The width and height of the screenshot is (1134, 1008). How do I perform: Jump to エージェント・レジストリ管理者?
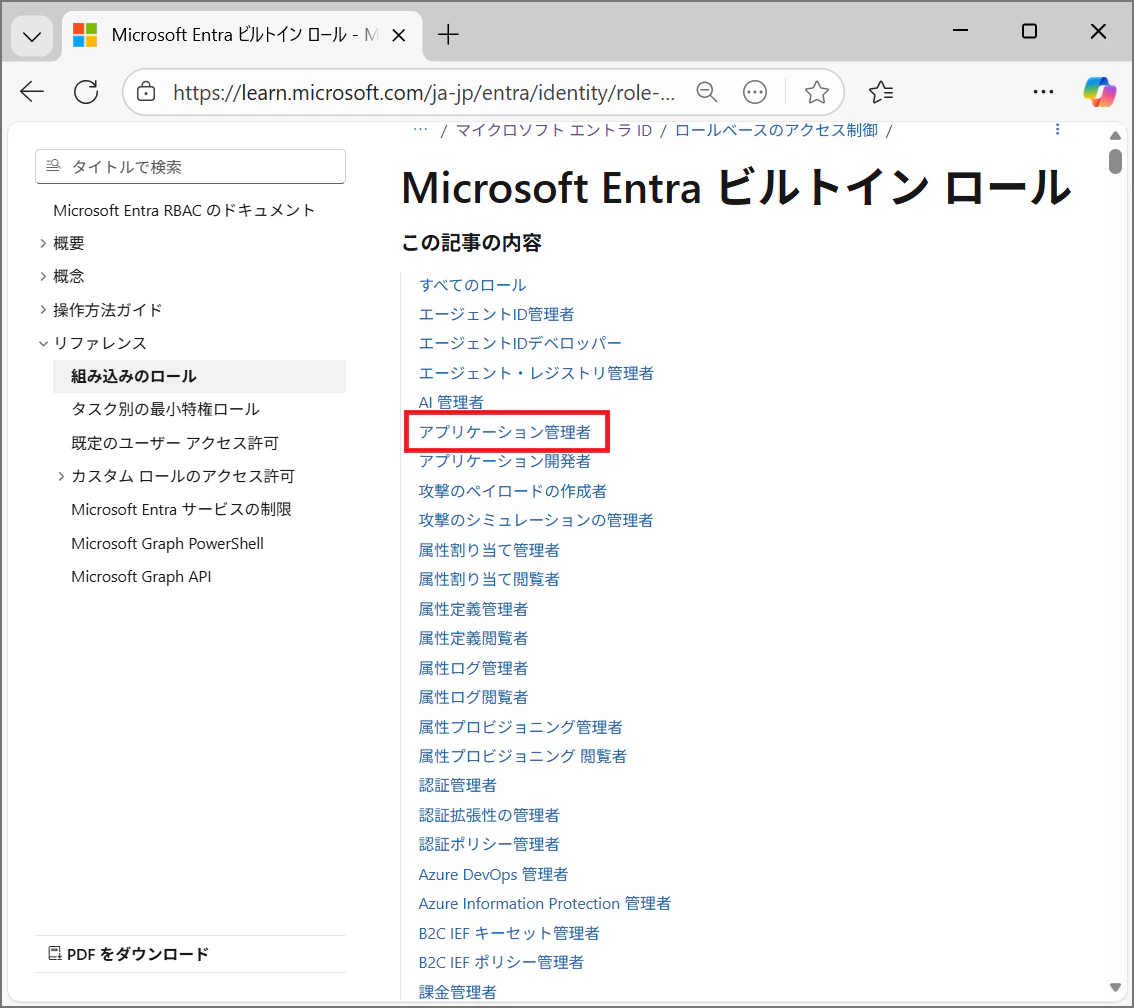[x=536, y=373]
